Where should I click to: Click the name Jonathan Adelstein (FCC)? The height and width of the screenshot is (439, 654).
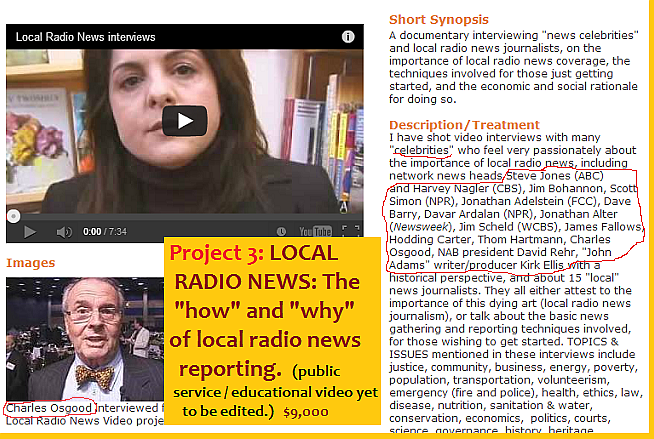[x=529, y=201]
